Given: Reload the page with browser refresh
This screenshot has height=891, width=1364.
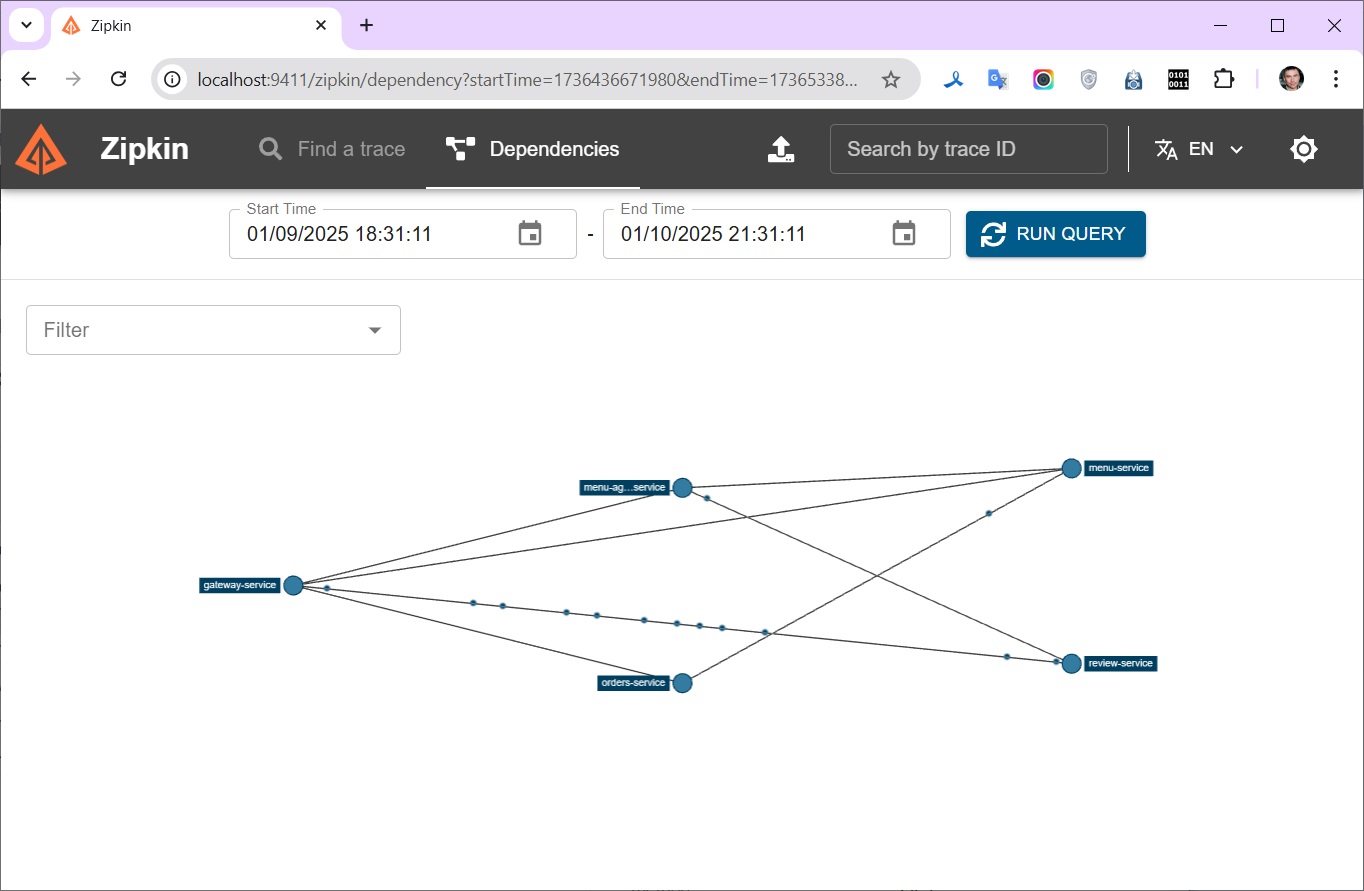Looking at the screenshot, I should click(118, 79).
